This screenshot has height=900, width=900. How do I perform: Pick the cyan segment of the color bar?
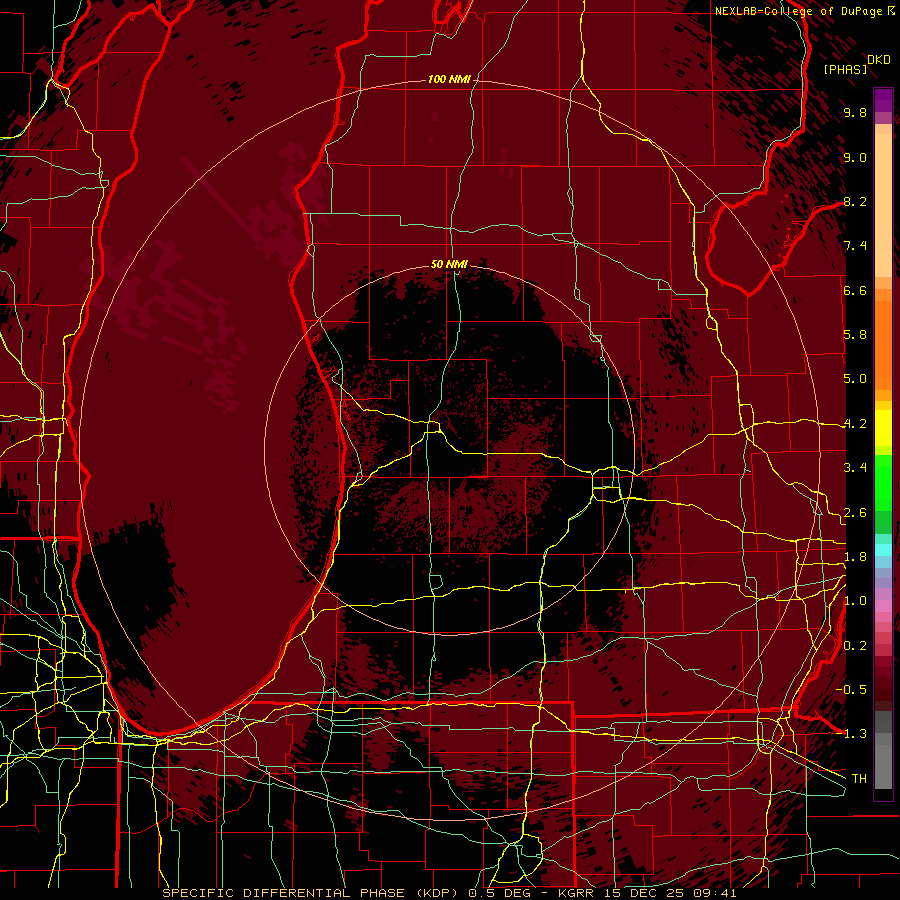coord(883,550)
